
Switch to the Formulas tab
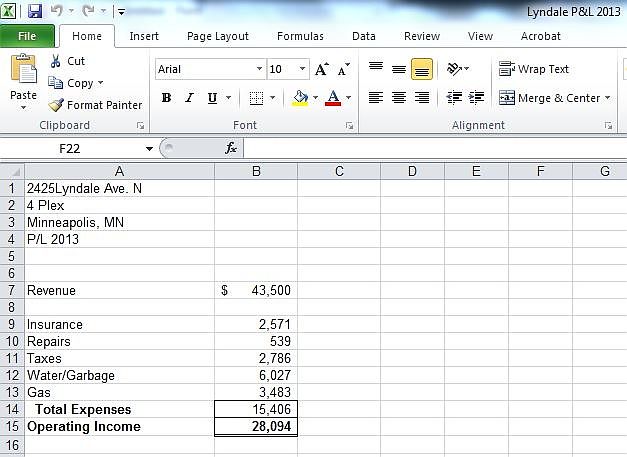[300, 36]
